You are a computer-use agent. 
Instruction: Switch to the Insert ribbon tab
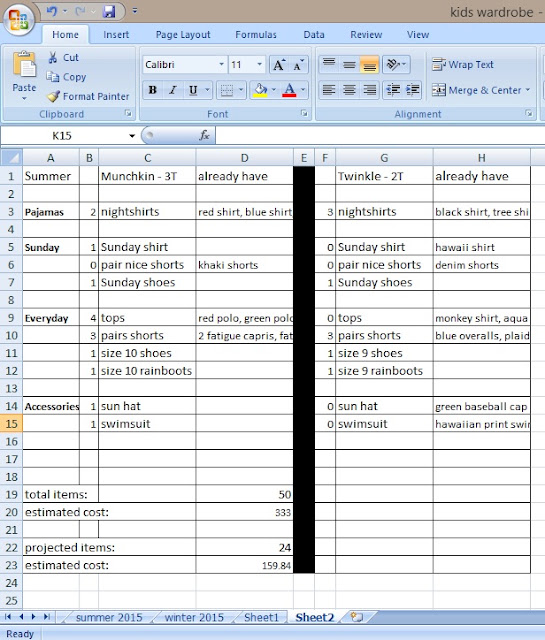point(116,35)
